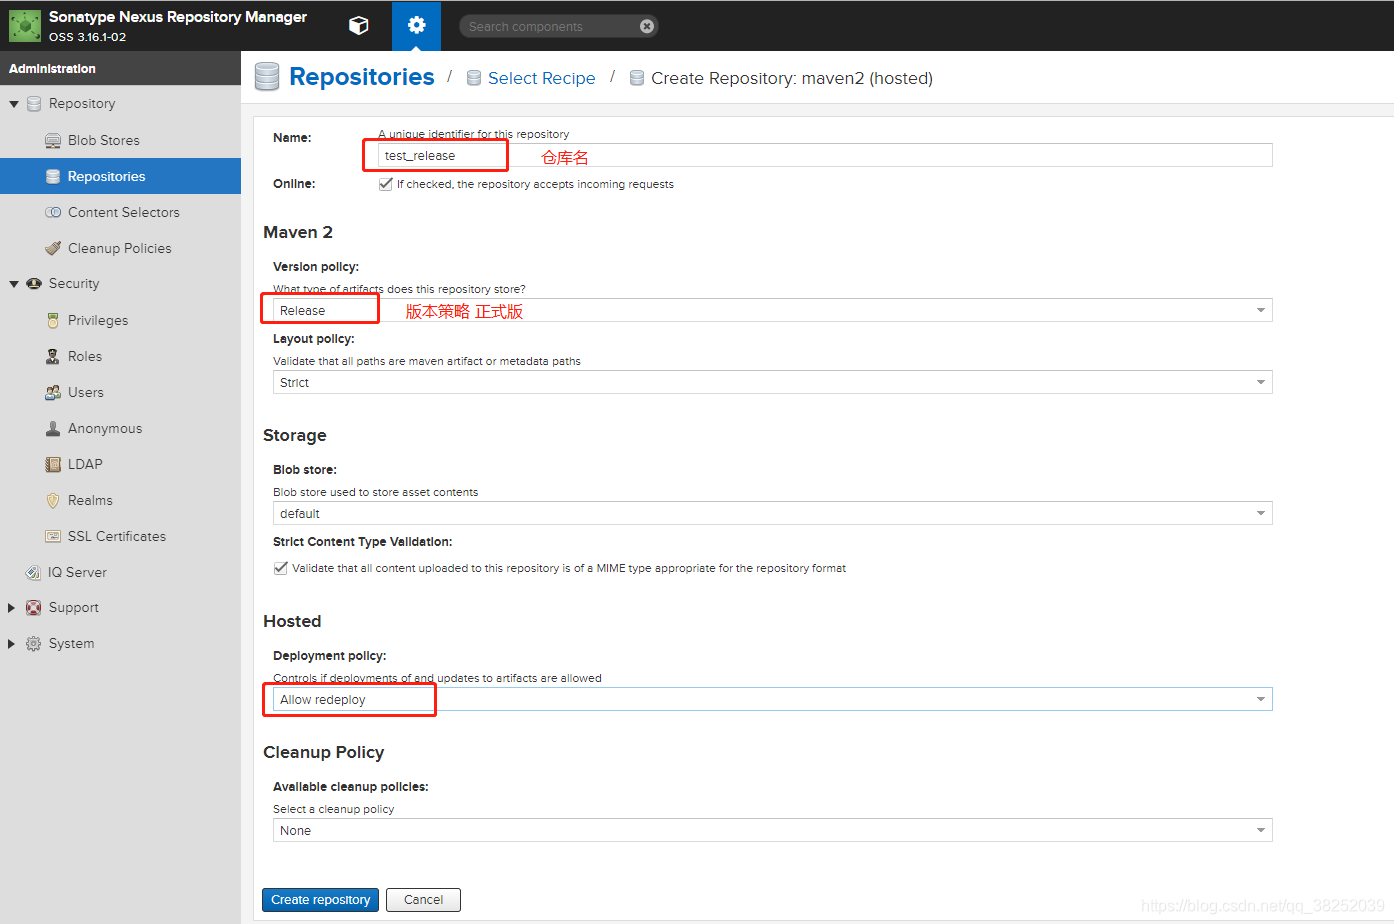Collapse the Repository tree section

tap(14, 104)
